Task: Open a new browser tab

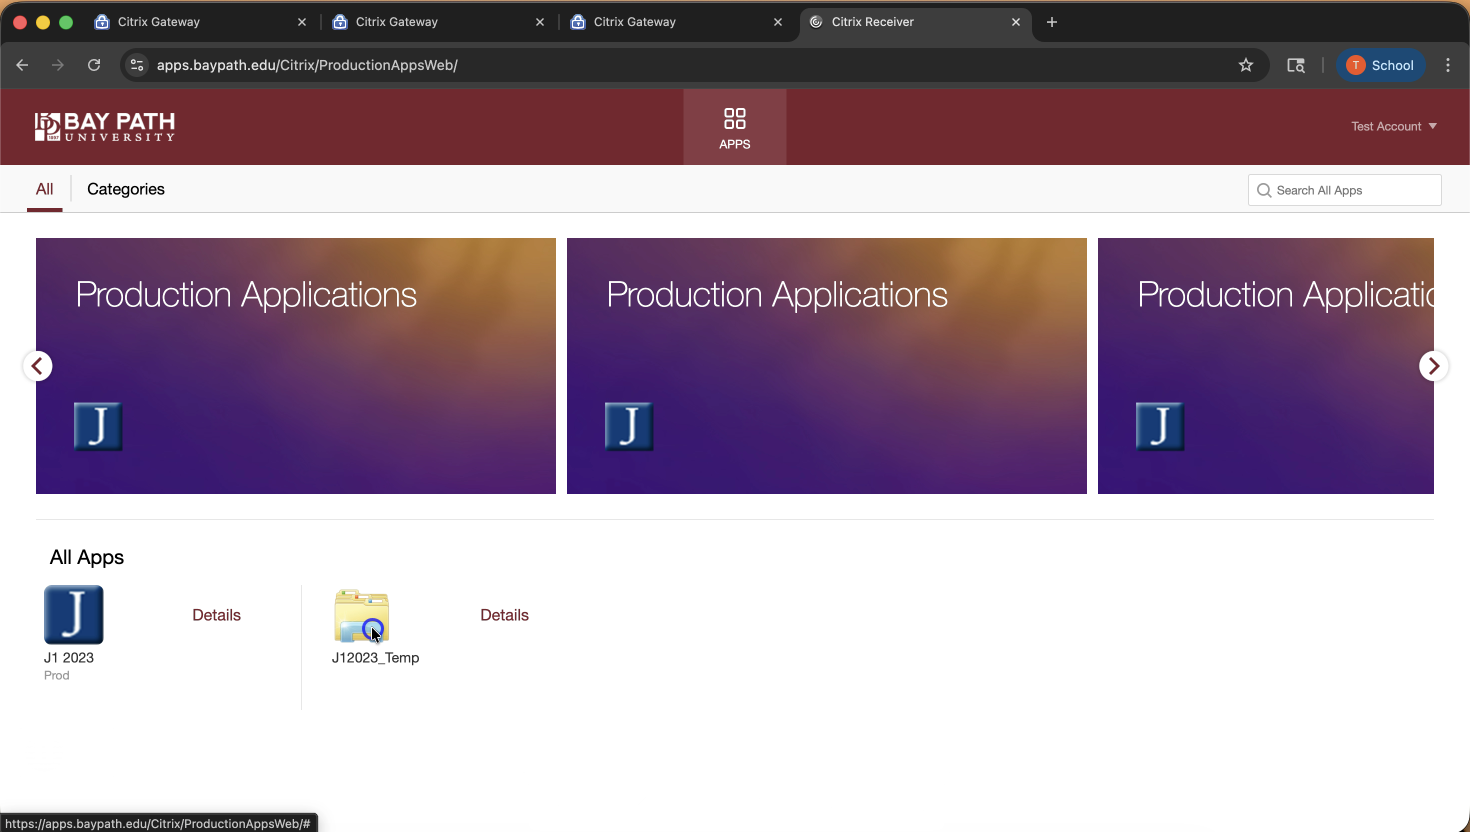Action: [1052, 22]
